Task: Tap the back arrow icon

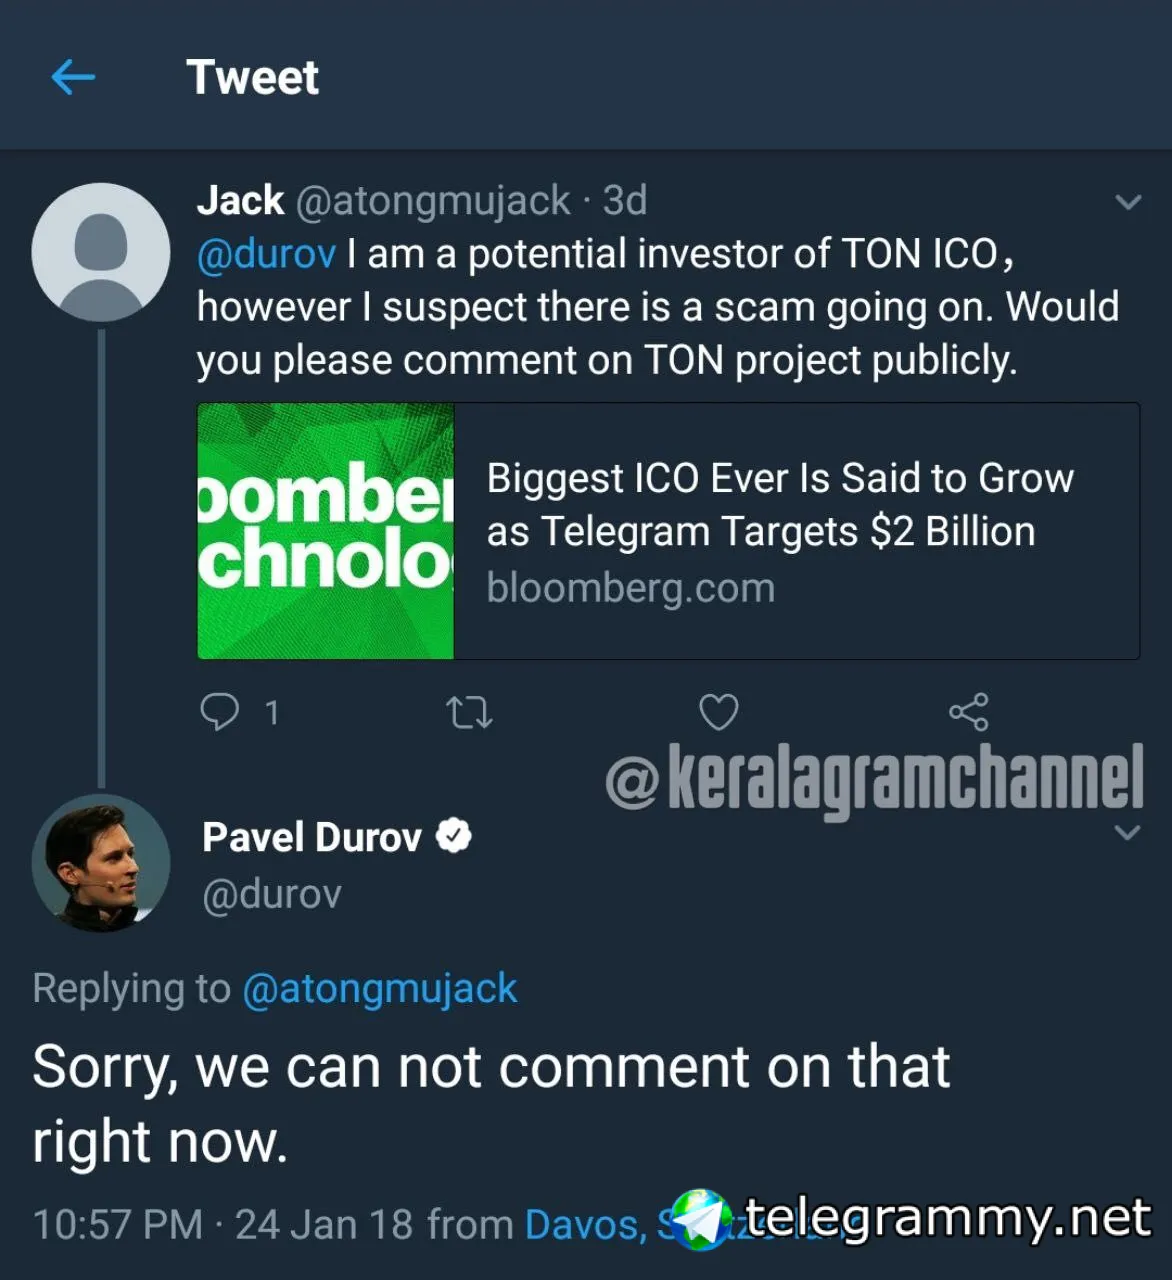Action: point(73,77)
